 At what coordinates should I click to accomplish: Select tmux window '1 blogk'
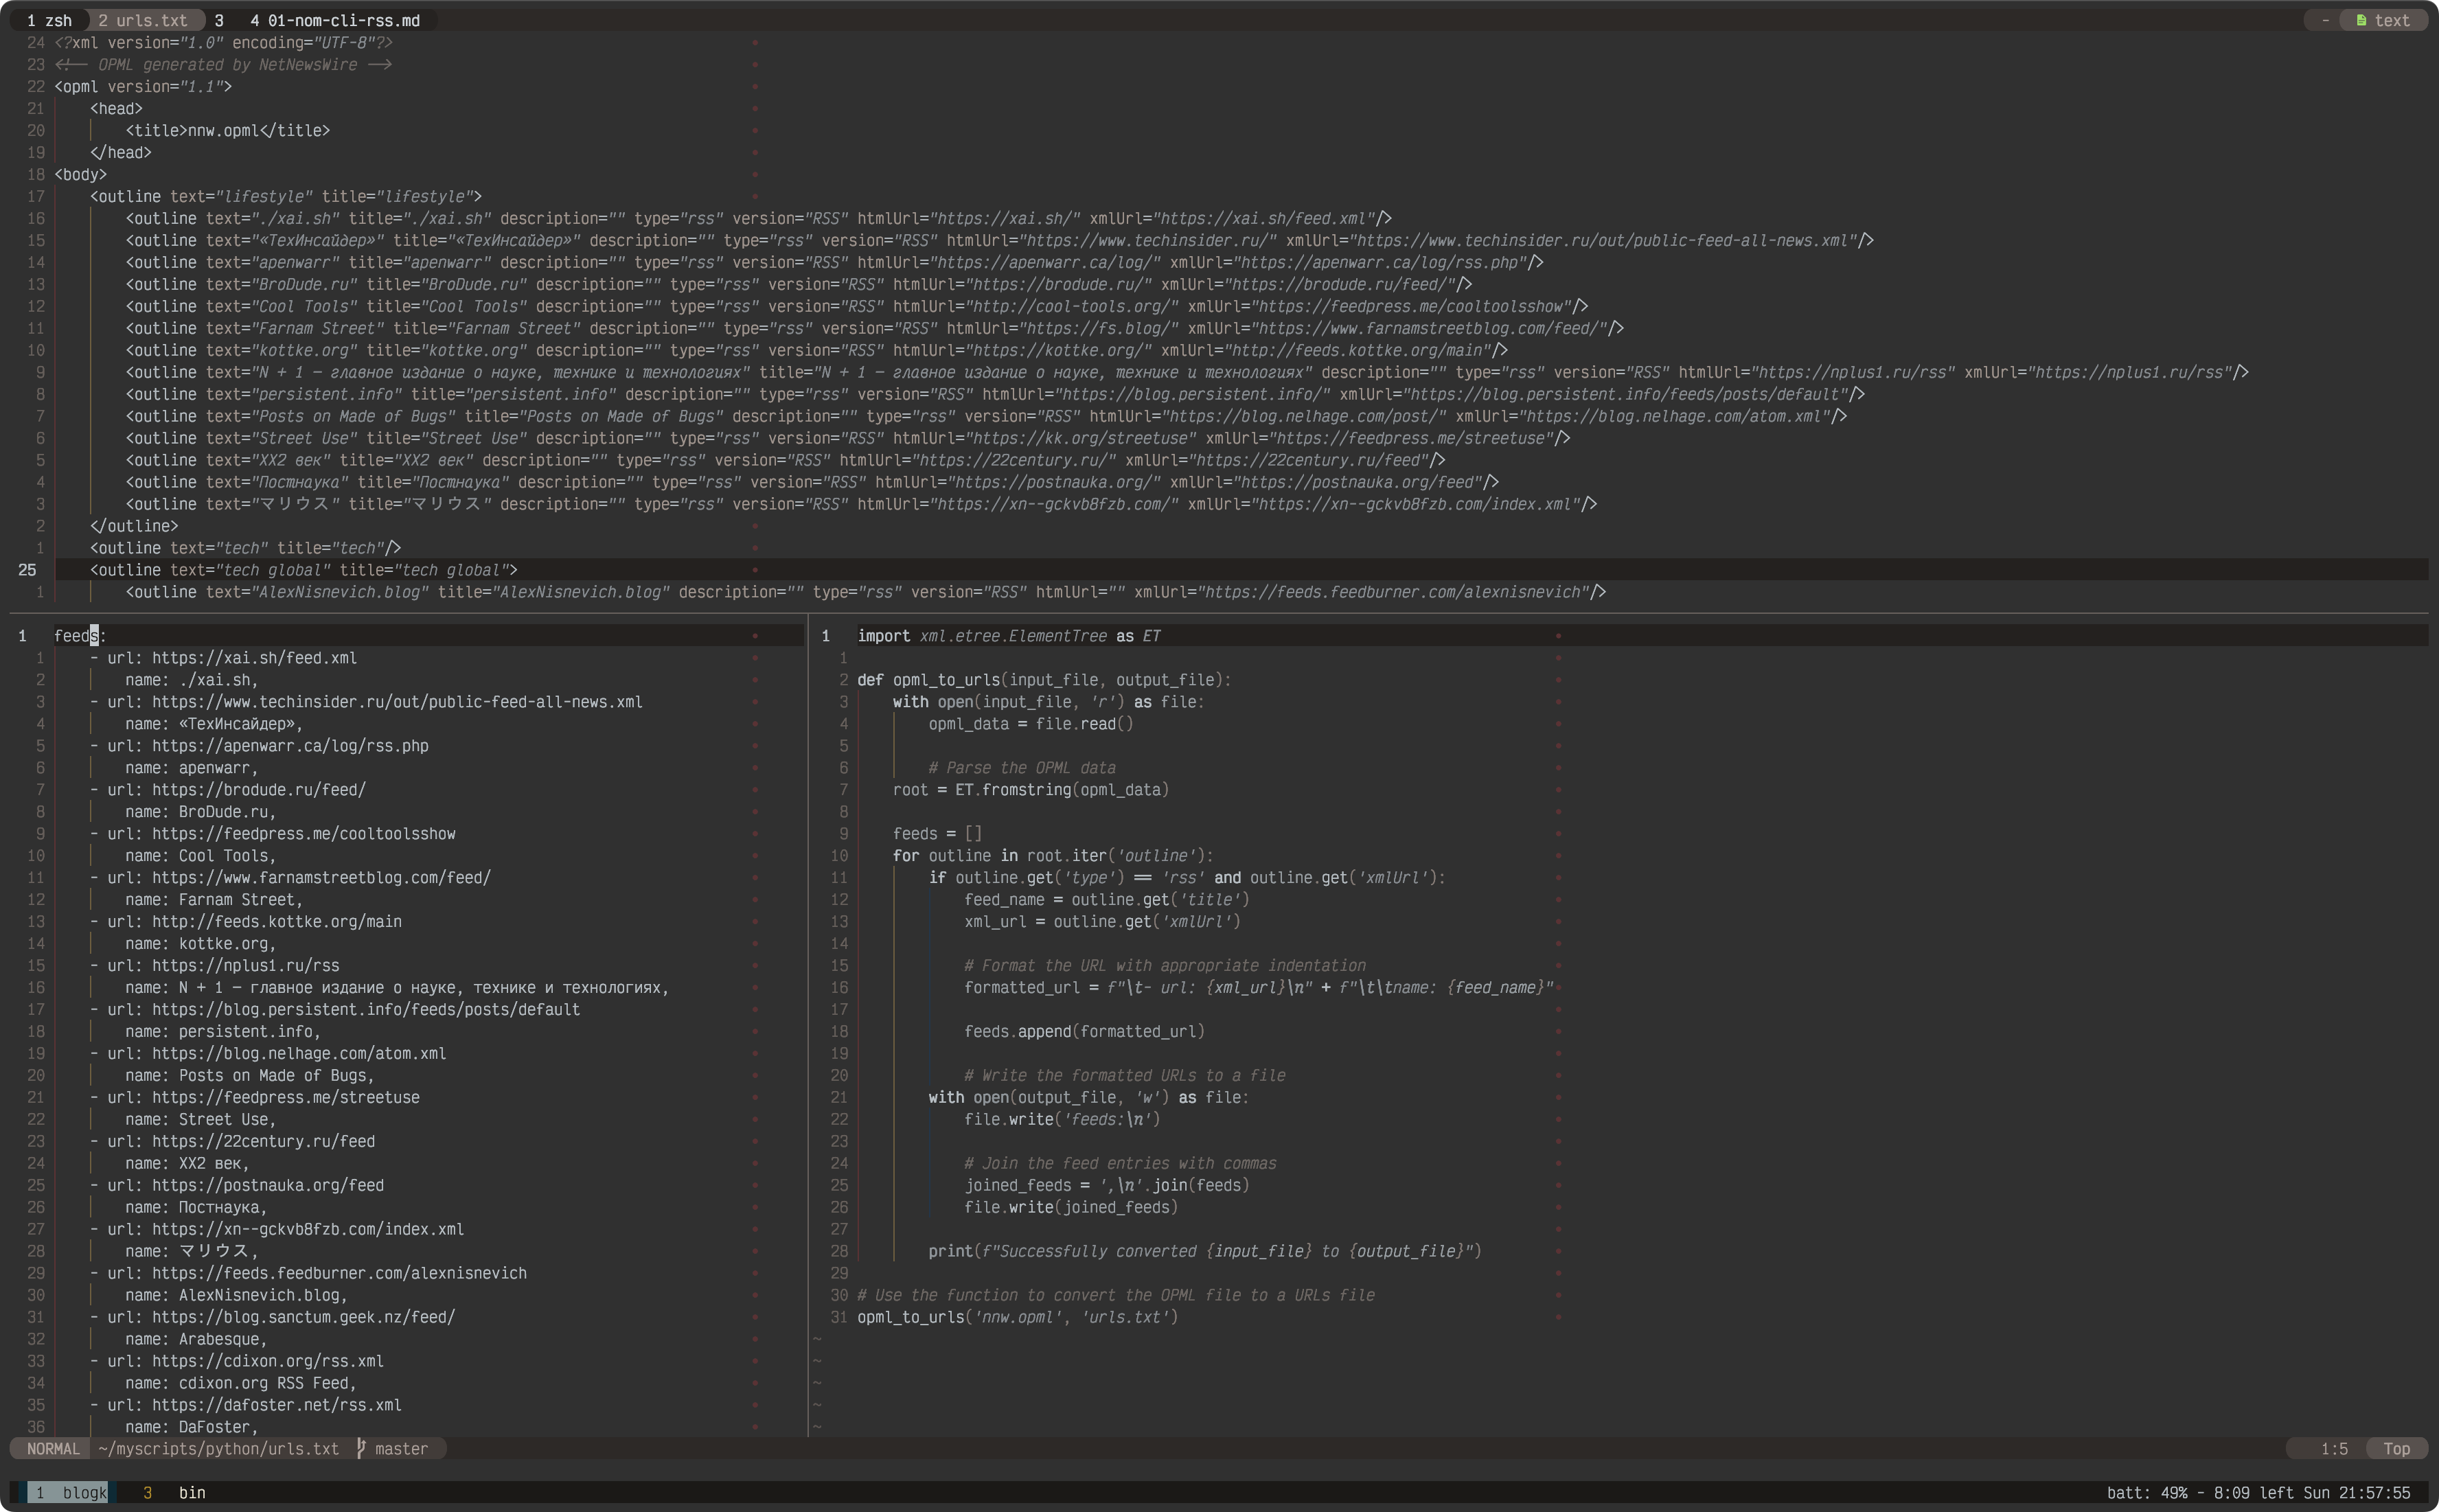pos(72,1492)
